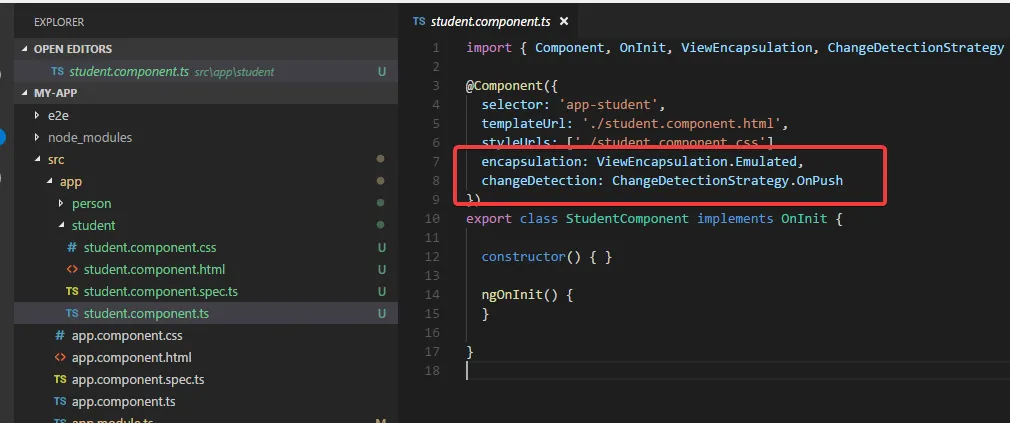Expand the node_modules folder
This screenshot has height=423, width=1010.
click(37, 138)
